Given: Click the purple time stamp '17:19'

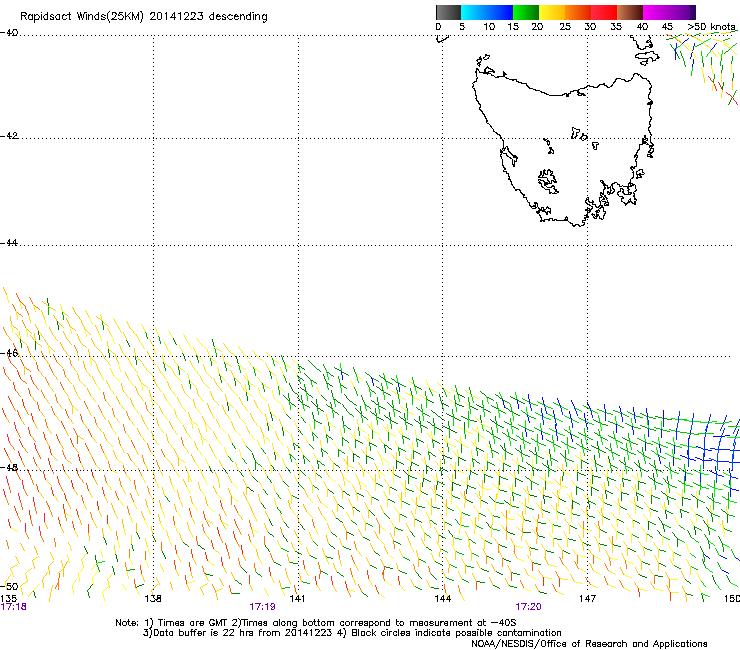Looking at the screenshot, I should (x=262, y=607).
